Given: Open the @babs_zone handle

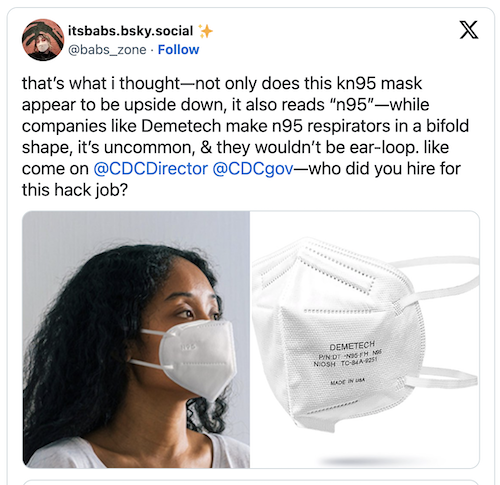Looking at the screenshot, I should 107,50.
